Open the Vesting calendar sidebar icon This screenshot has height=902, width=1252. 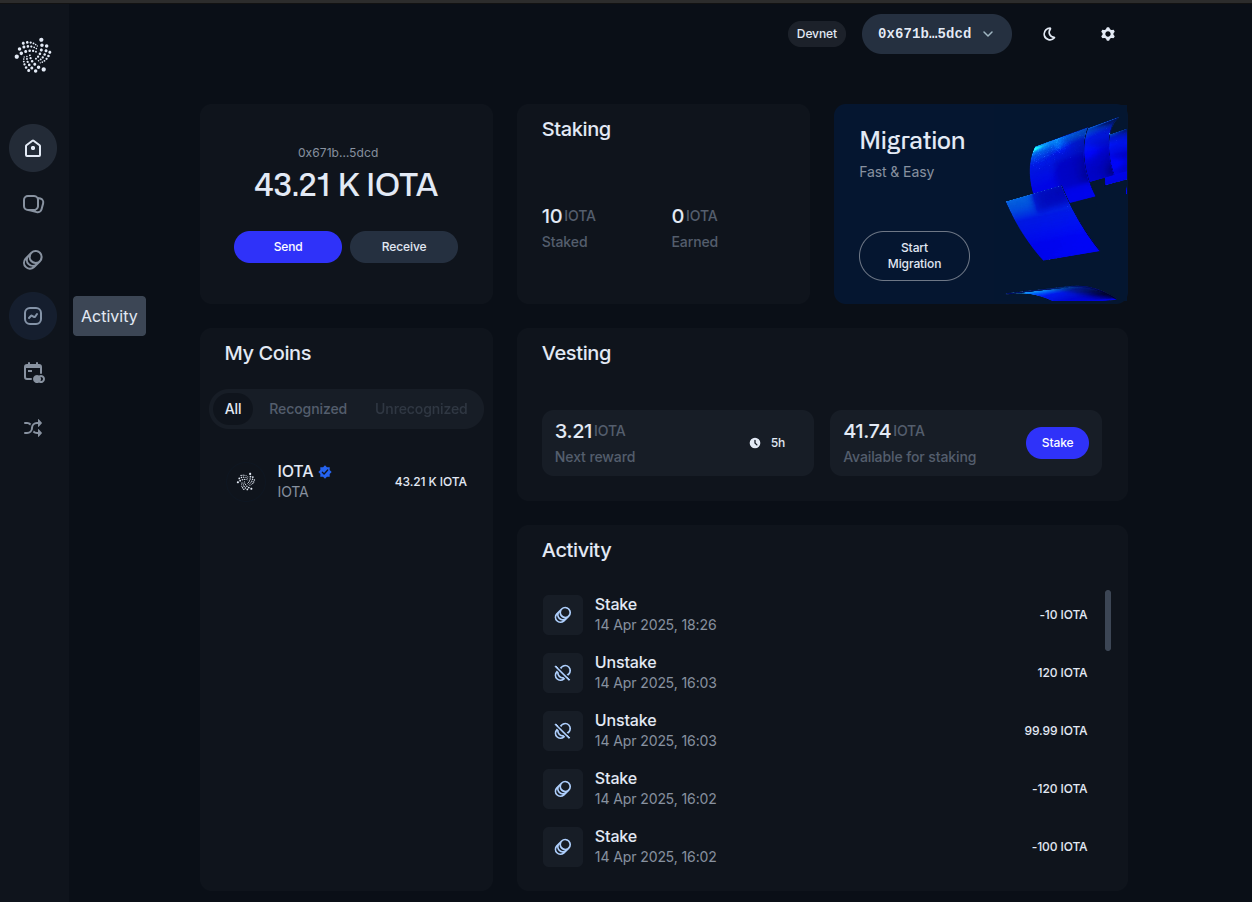33,372
